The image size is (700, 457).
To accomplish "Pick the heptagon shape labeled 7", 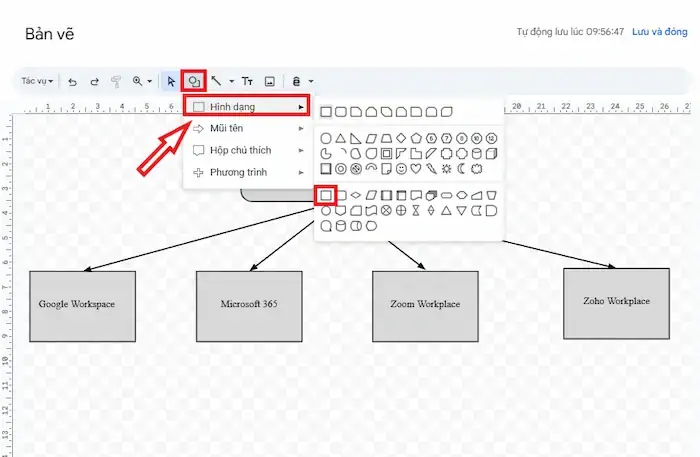I will [x=446, y=138].
